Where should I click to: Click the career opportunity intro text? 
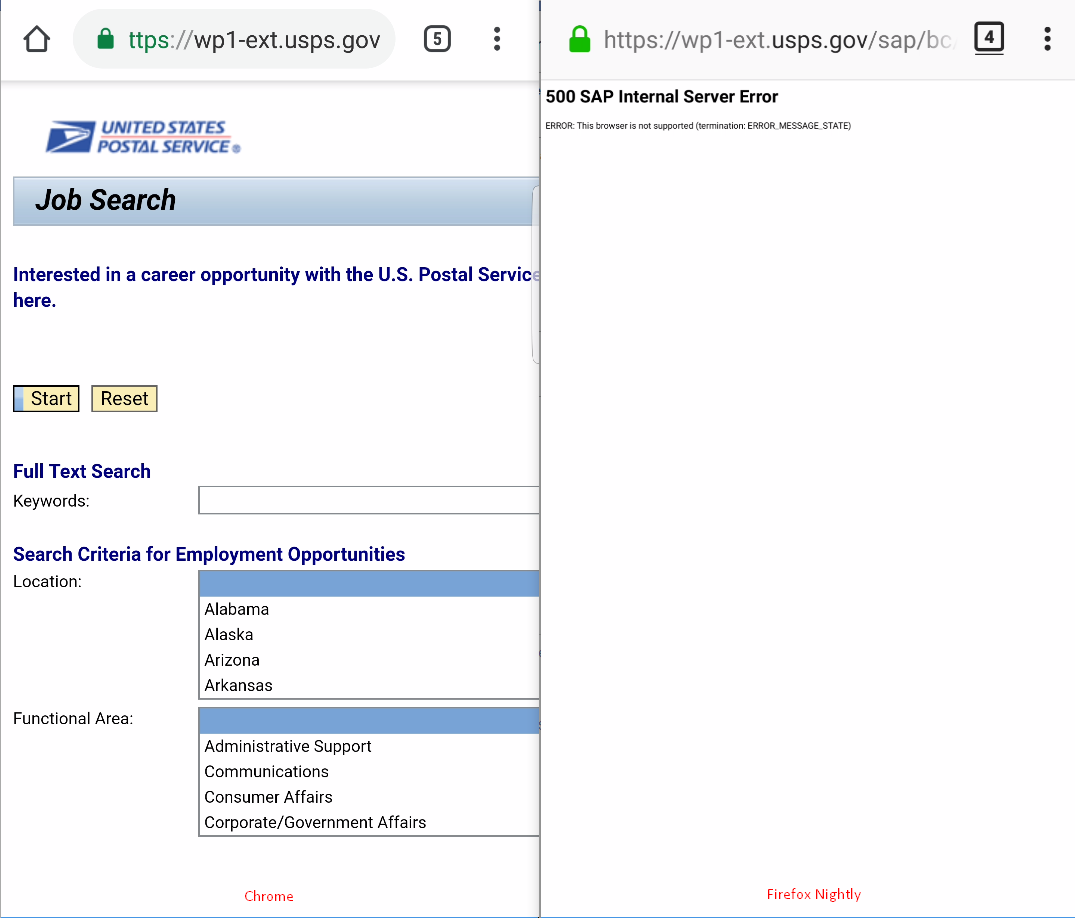[x=276, y=287]
